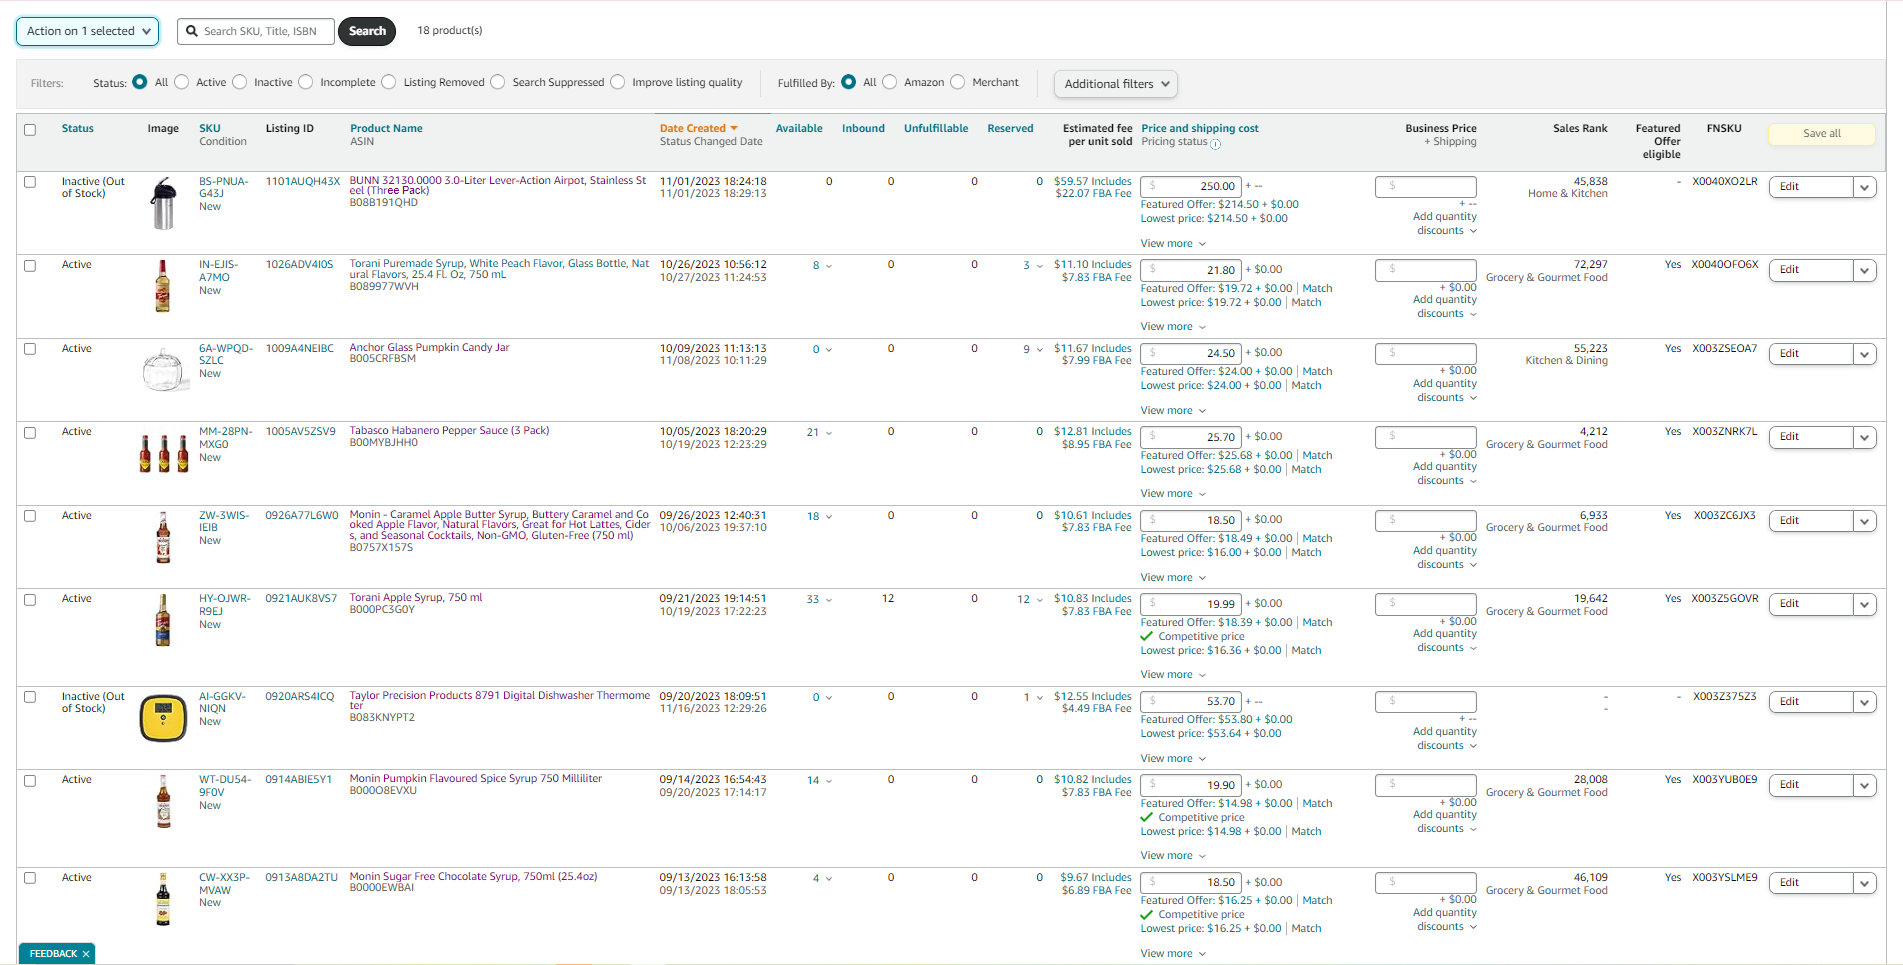
Task: Sort by the SKU column header
Action: [x=209, y=128]
